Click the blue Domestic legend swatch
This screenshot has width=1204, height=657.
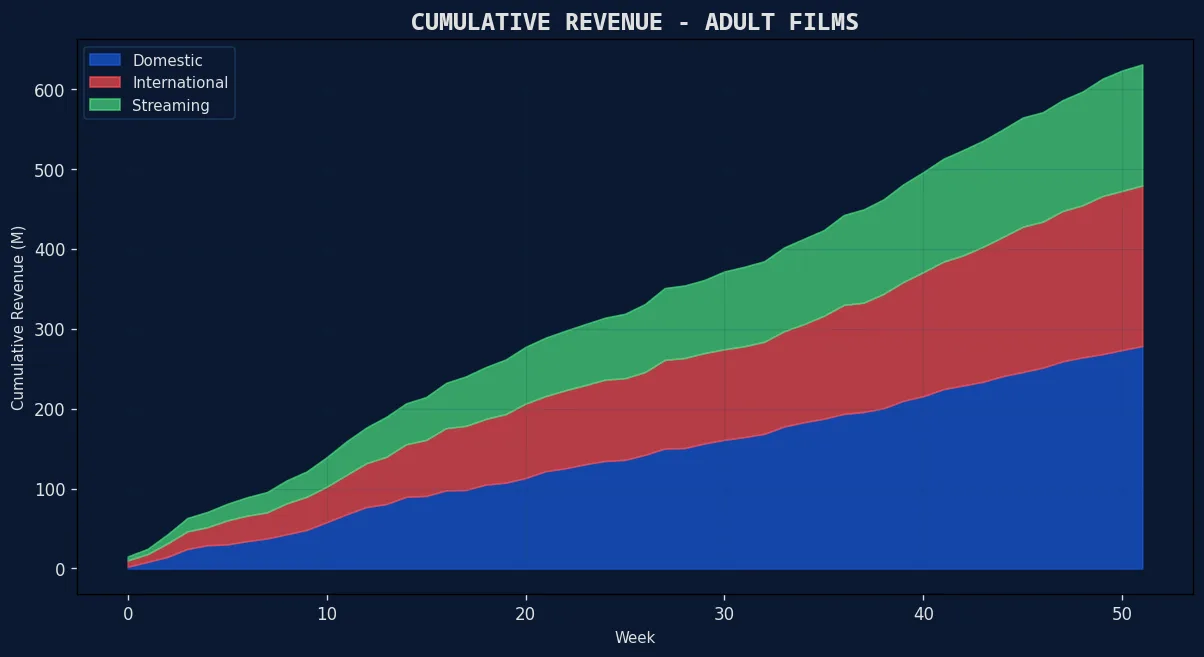(x=104, y=61)
